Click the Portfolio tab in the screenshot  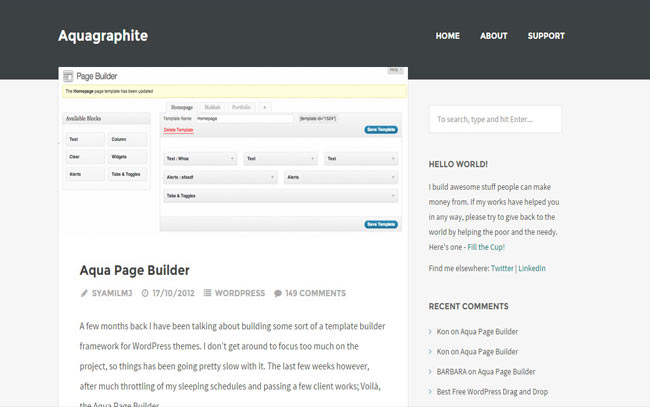(241, 107)
